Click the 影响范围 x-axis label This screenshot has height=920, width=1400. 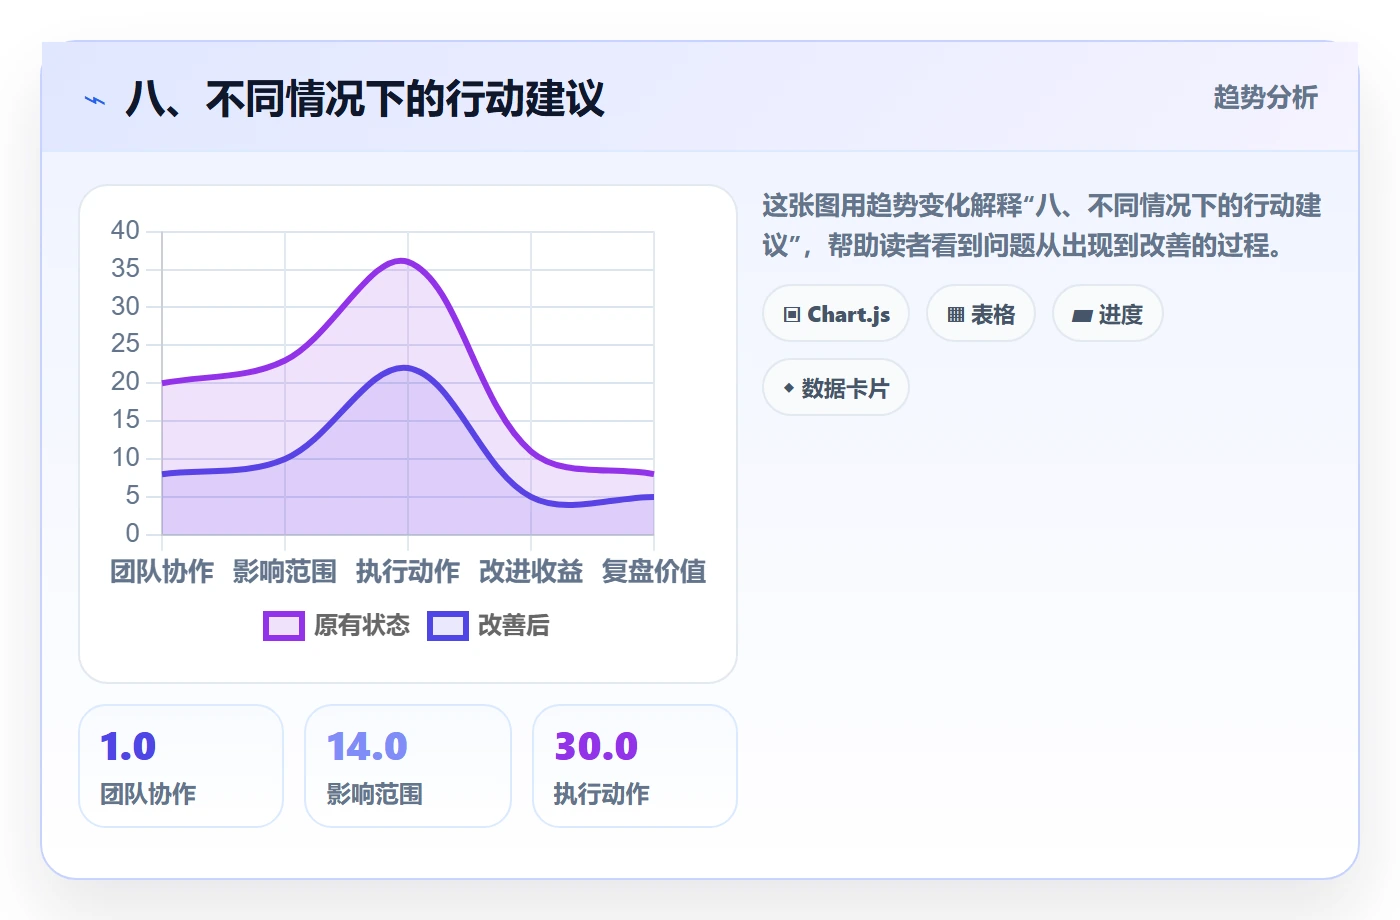(x=285, y=571)
